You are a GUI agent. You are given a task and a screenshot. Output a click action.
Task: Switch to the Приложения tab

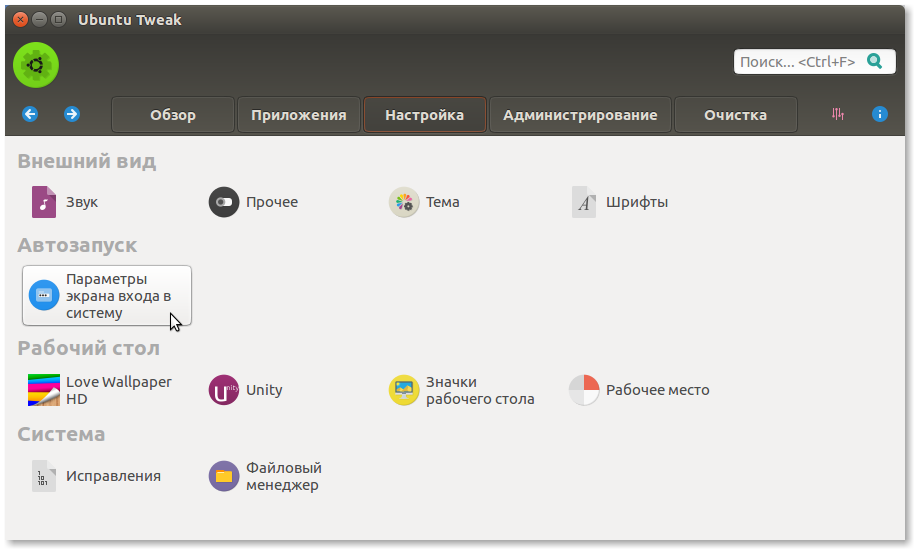click(299, 115)
